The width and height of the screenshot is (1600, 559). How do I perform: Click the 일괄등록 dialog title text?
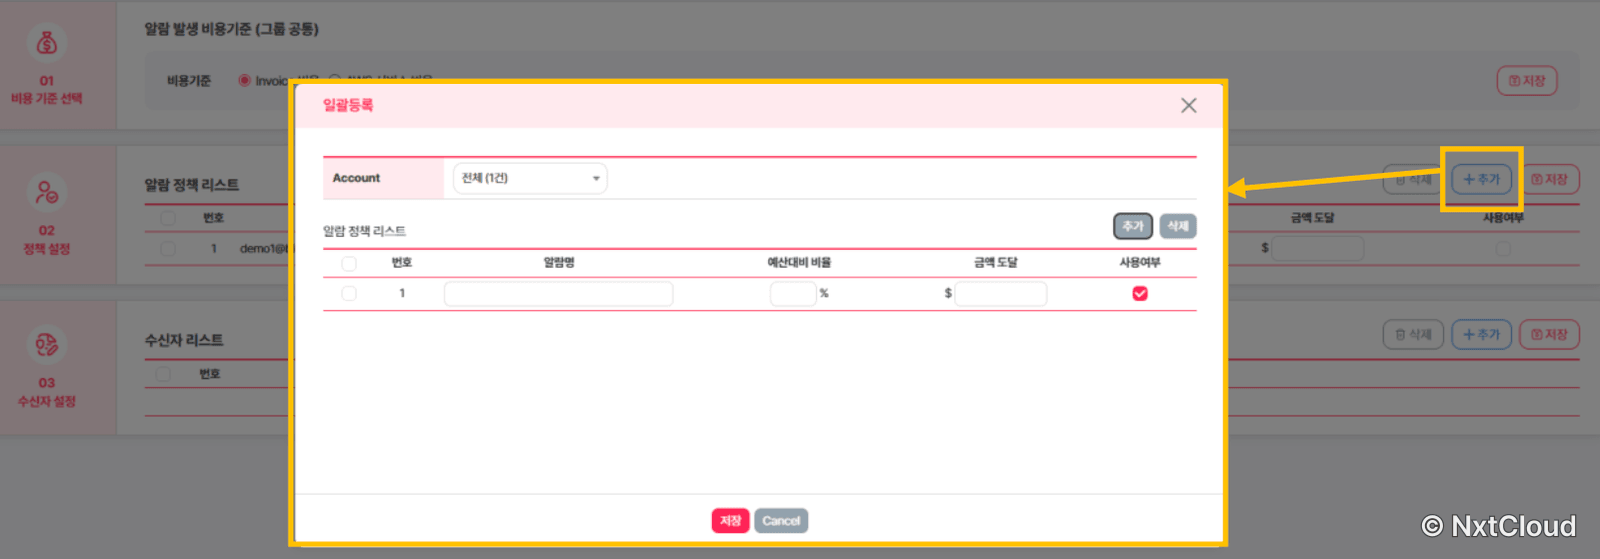[347, 105]
